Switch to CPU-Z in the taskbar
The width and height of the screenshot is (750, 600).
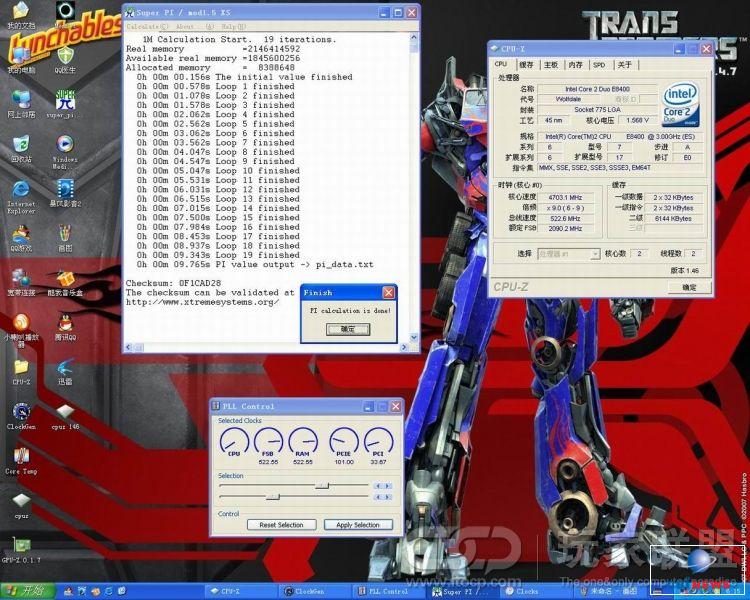[239, 591]
